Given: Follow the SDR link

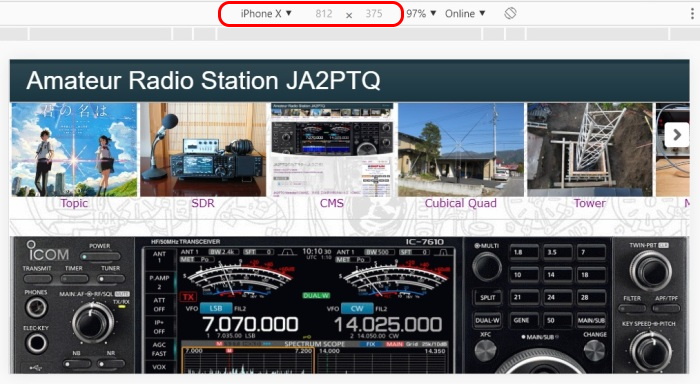Looking at the screenshot, I should (x=203, y=203).
